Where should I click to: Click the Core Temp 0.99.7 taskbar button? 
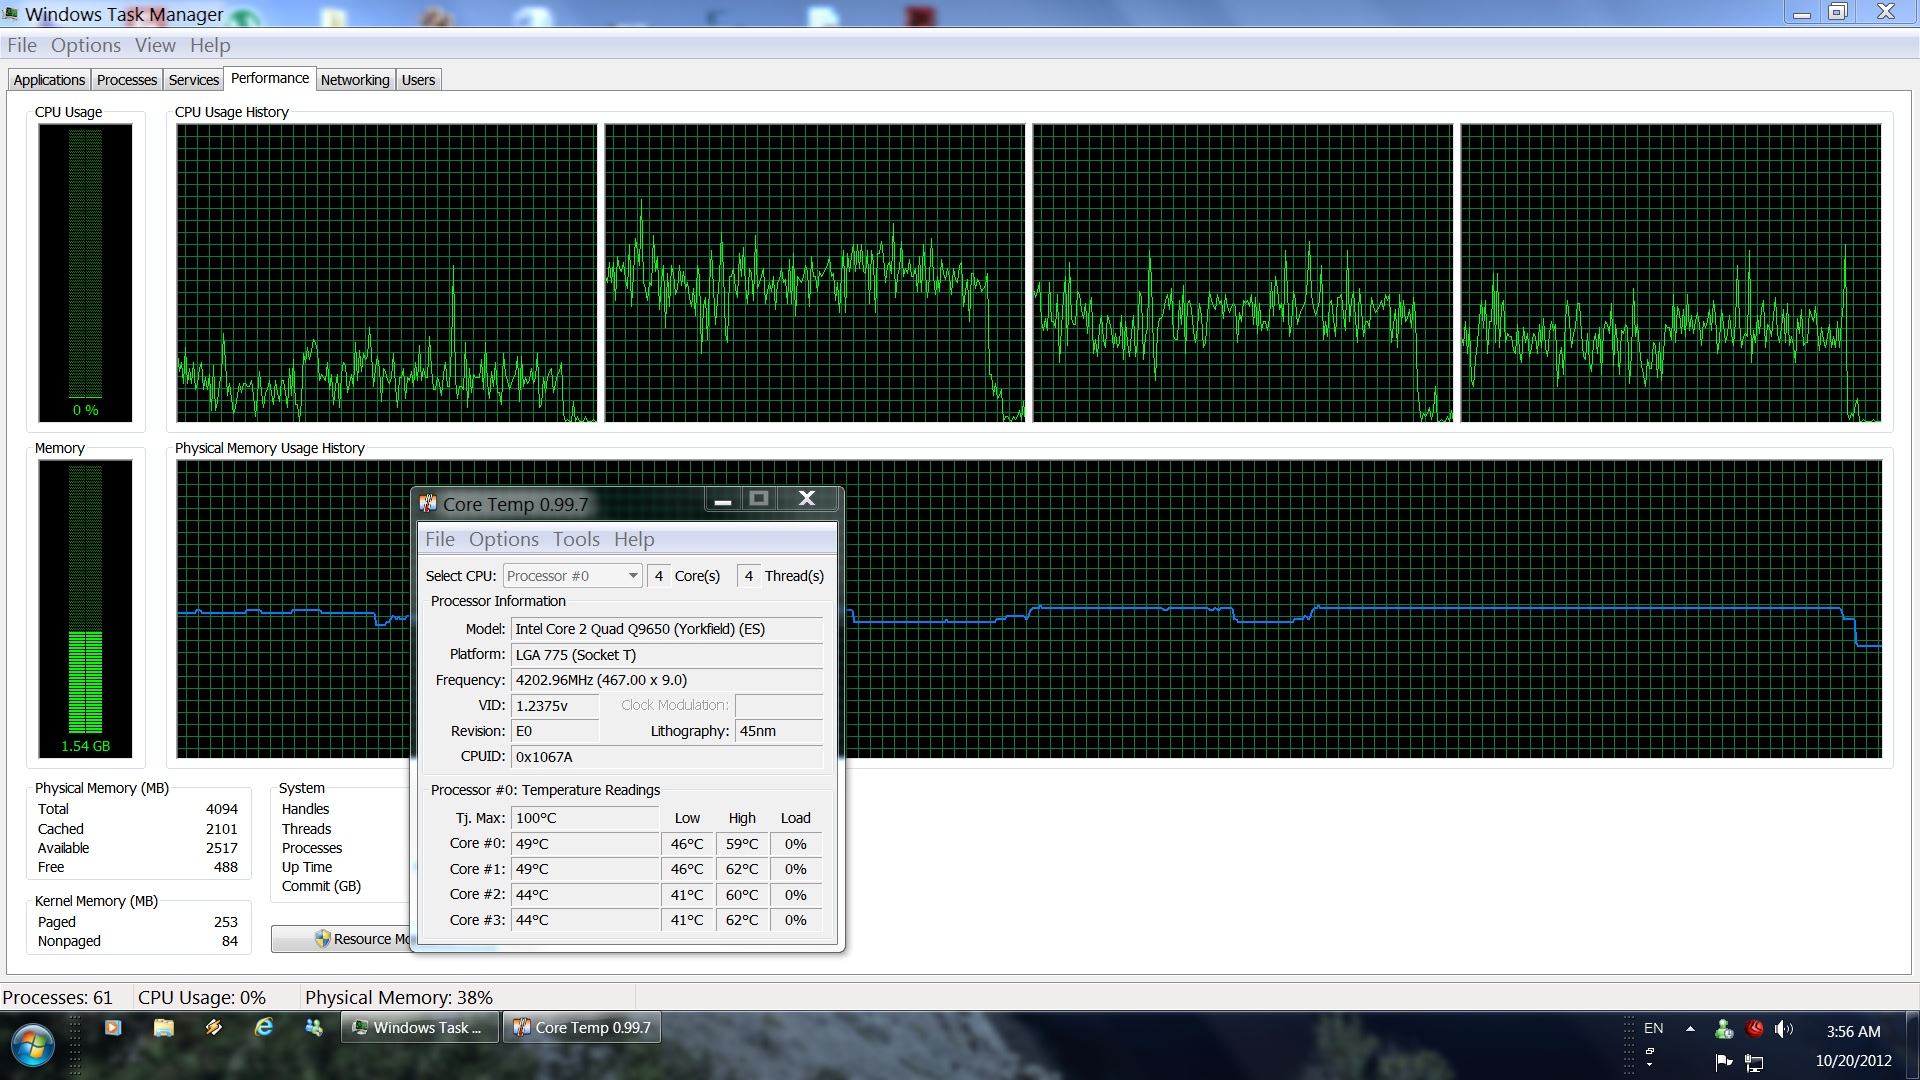tap(582, 1028)
